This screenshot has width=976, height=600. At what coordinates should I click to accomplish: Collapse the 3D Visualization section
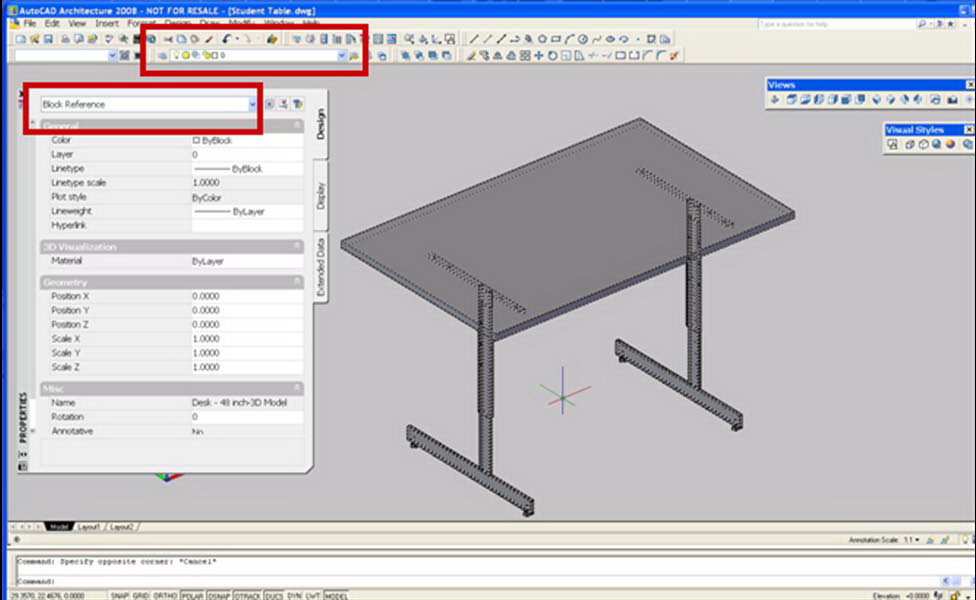(x=297, y=246)
